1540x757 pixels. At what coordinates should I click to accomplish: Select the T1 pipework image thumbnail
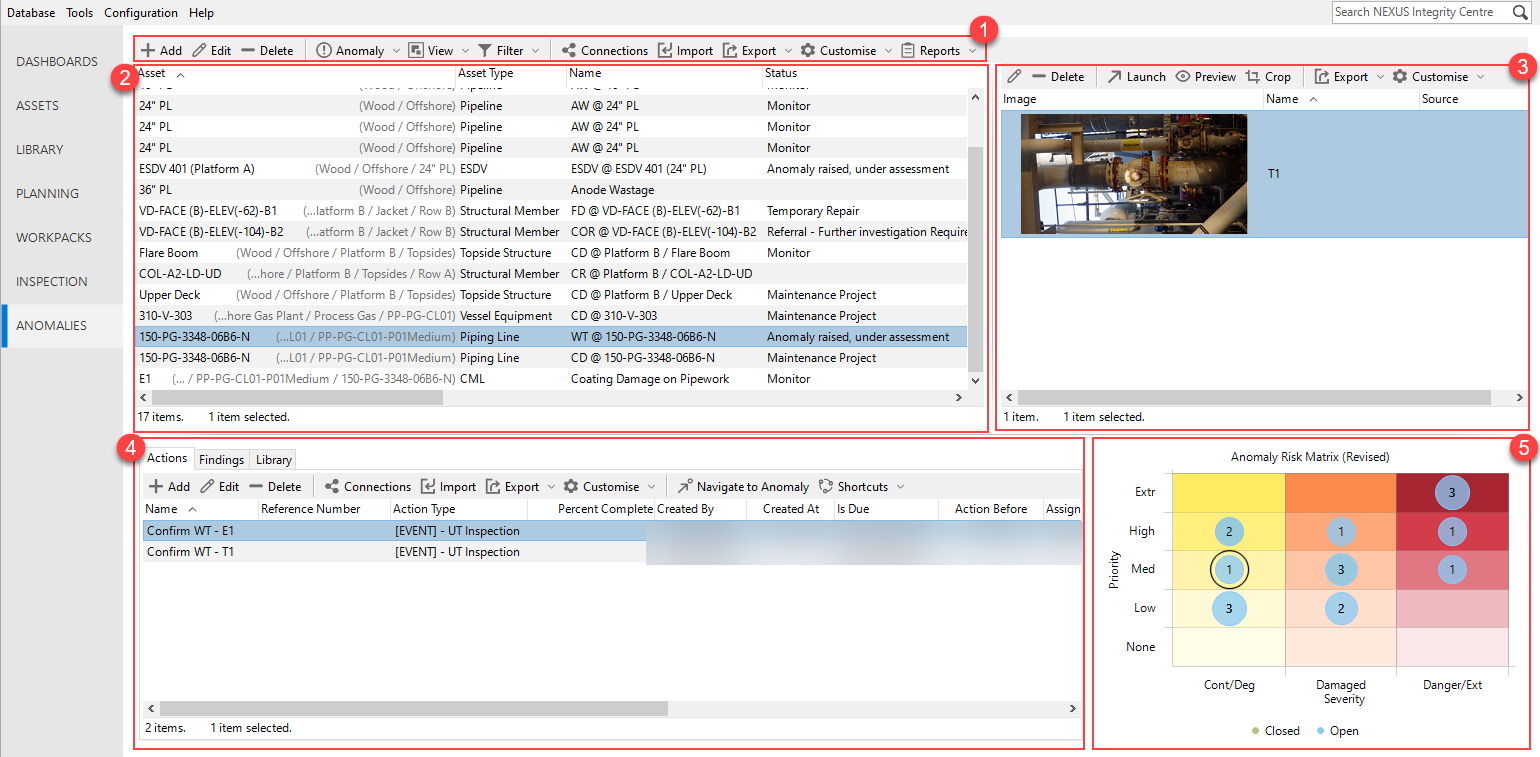(1134, 174)
